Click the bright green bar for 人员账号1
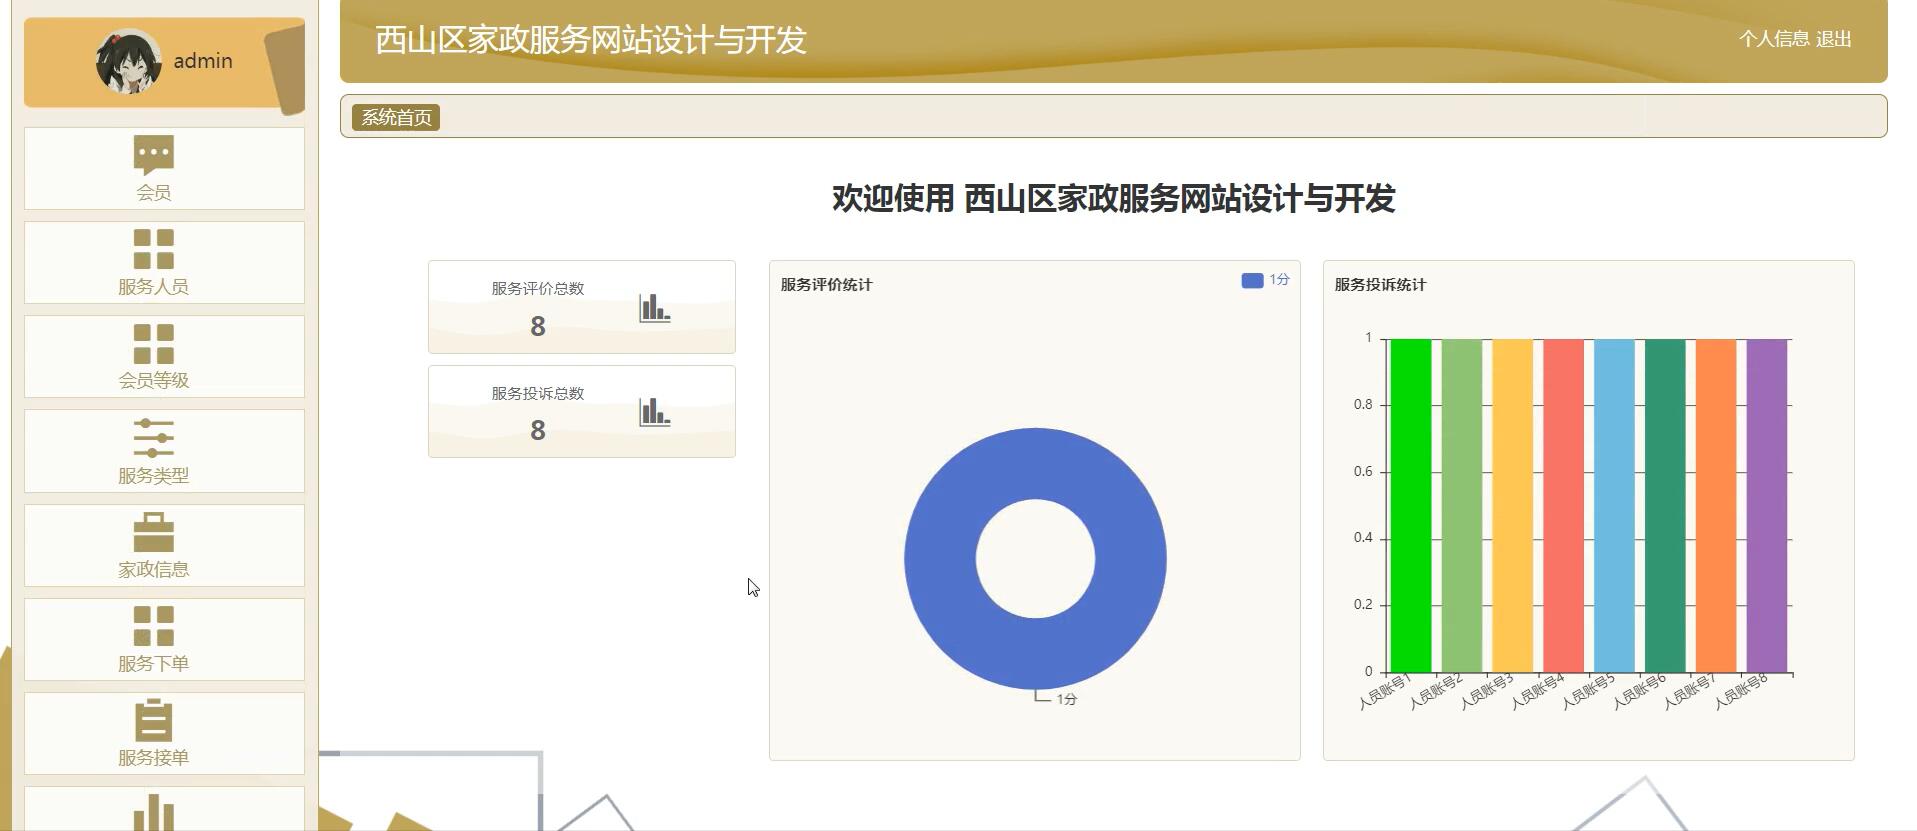The width and height of the screenshot is (1917, 831). 1411,506
